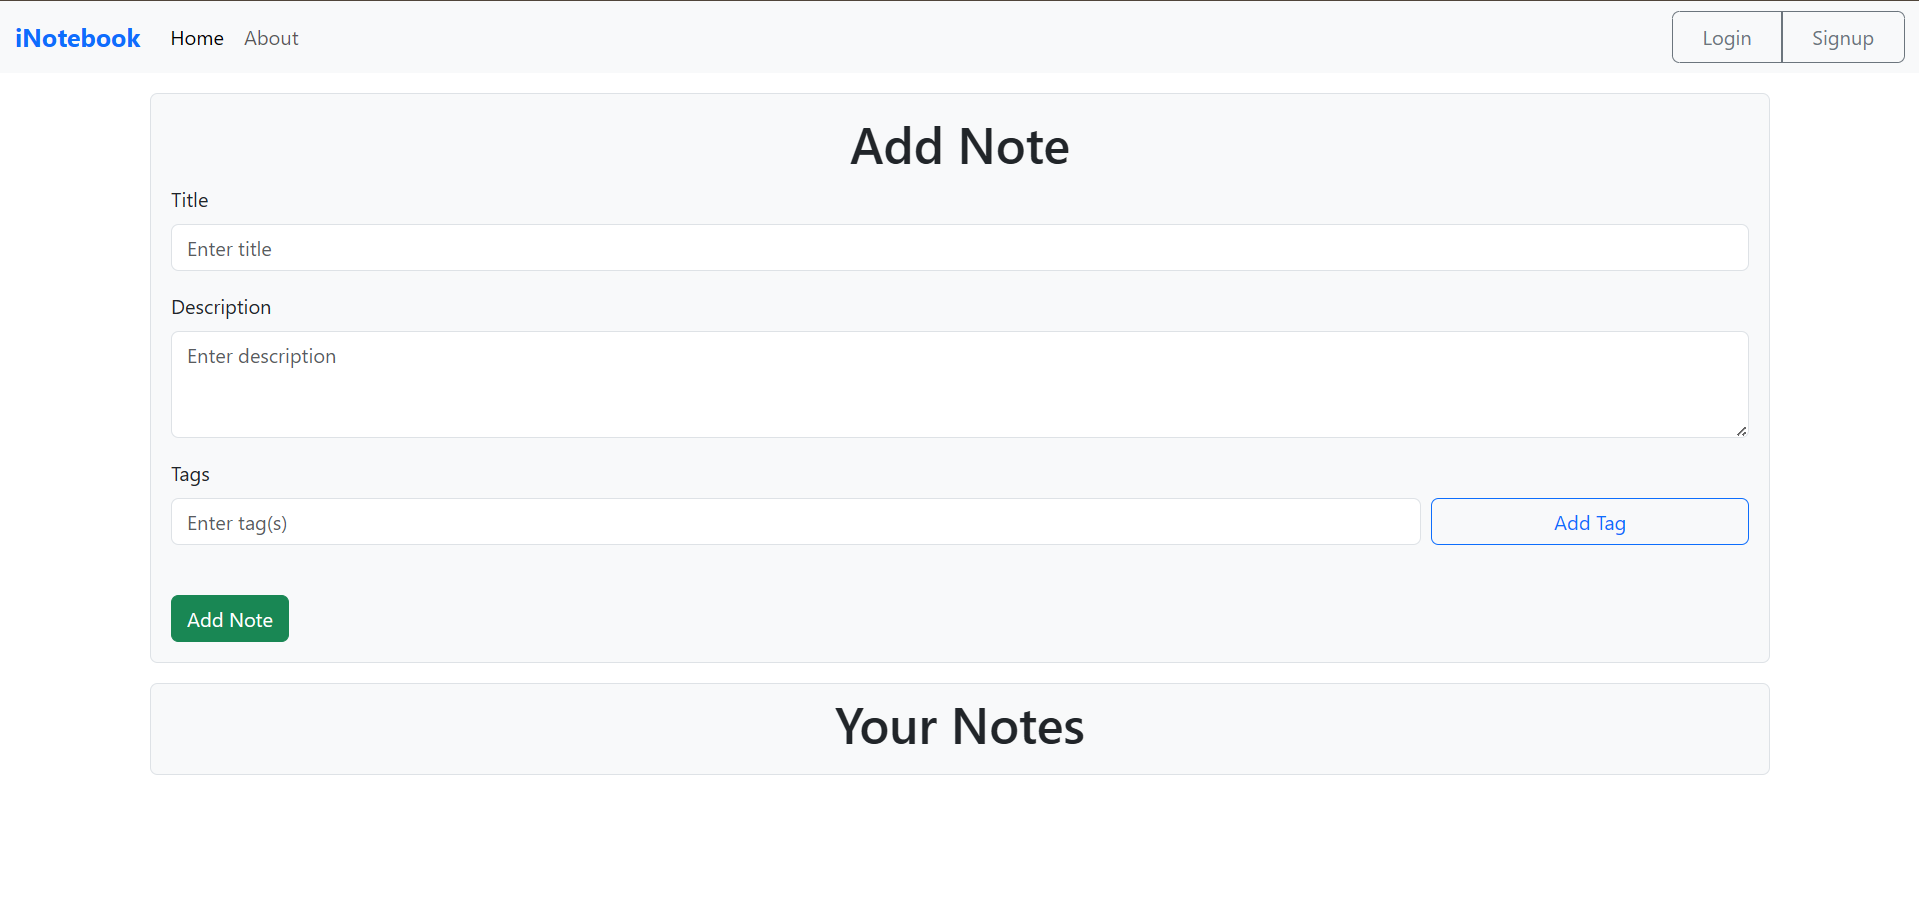Click the Tags field label
The image size is (1919, 906).
190,474
